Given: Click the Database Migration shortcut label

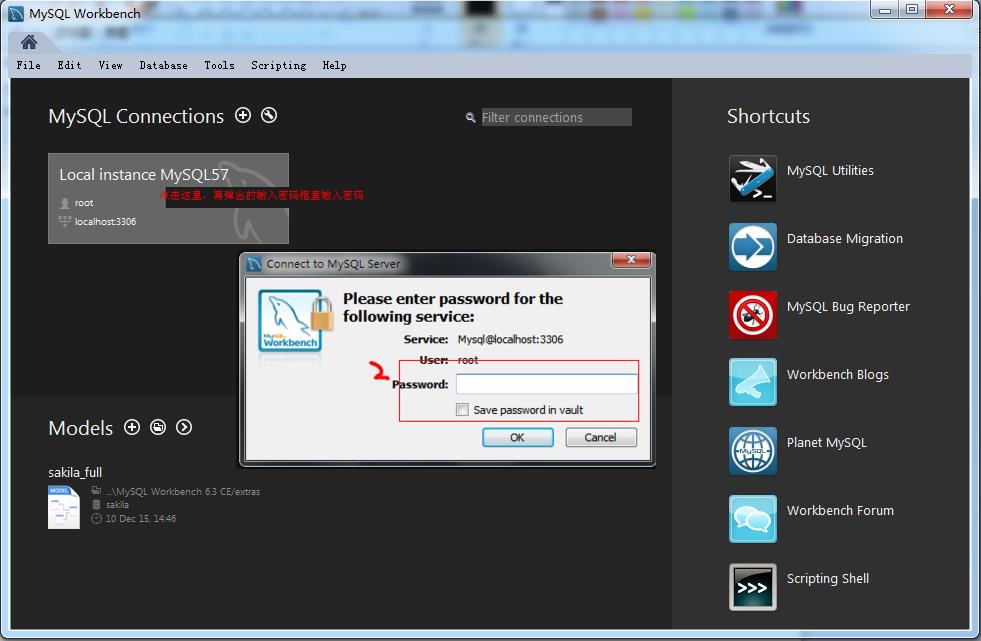Looking at the screenshot, I should 845,239.
